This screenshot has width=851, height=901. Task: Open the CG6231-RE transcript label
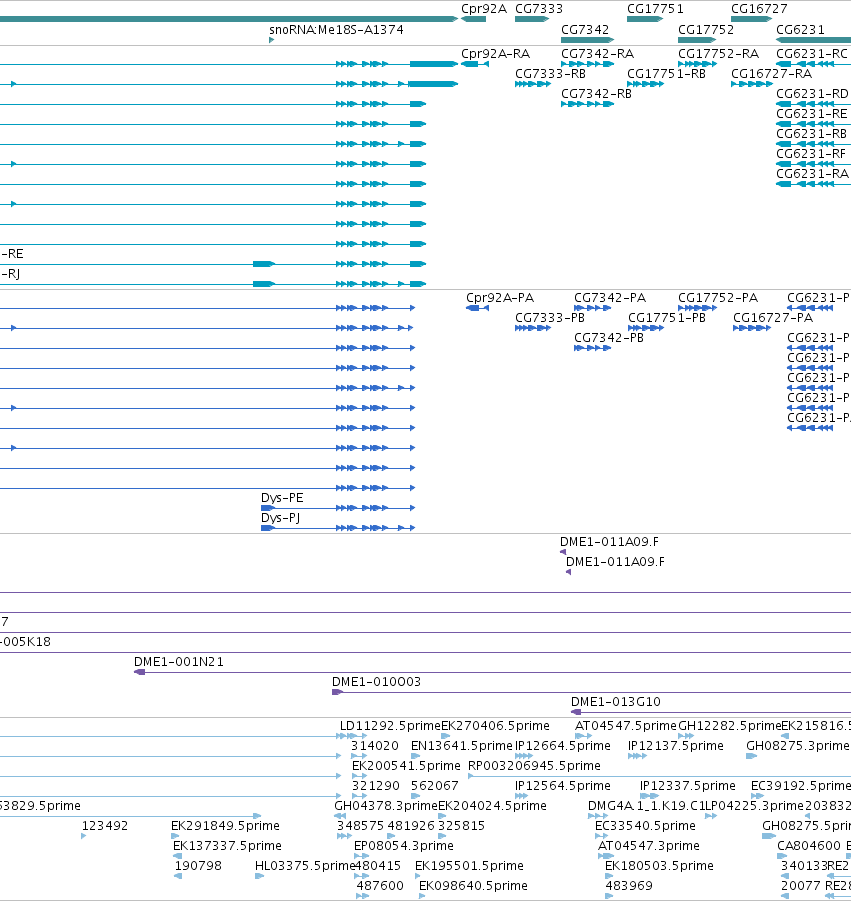(x=811, y=114)
